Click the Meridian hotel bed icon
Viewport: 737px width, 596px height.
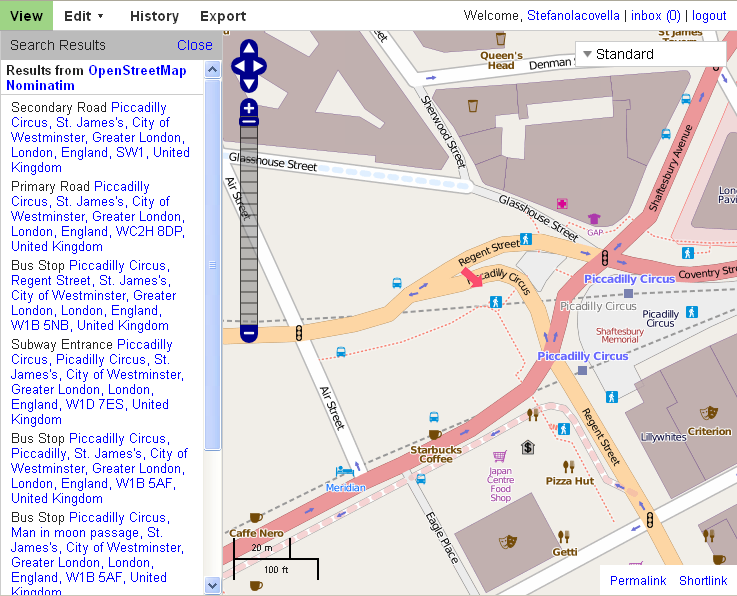pyautogui.click(x=345, y=471)
